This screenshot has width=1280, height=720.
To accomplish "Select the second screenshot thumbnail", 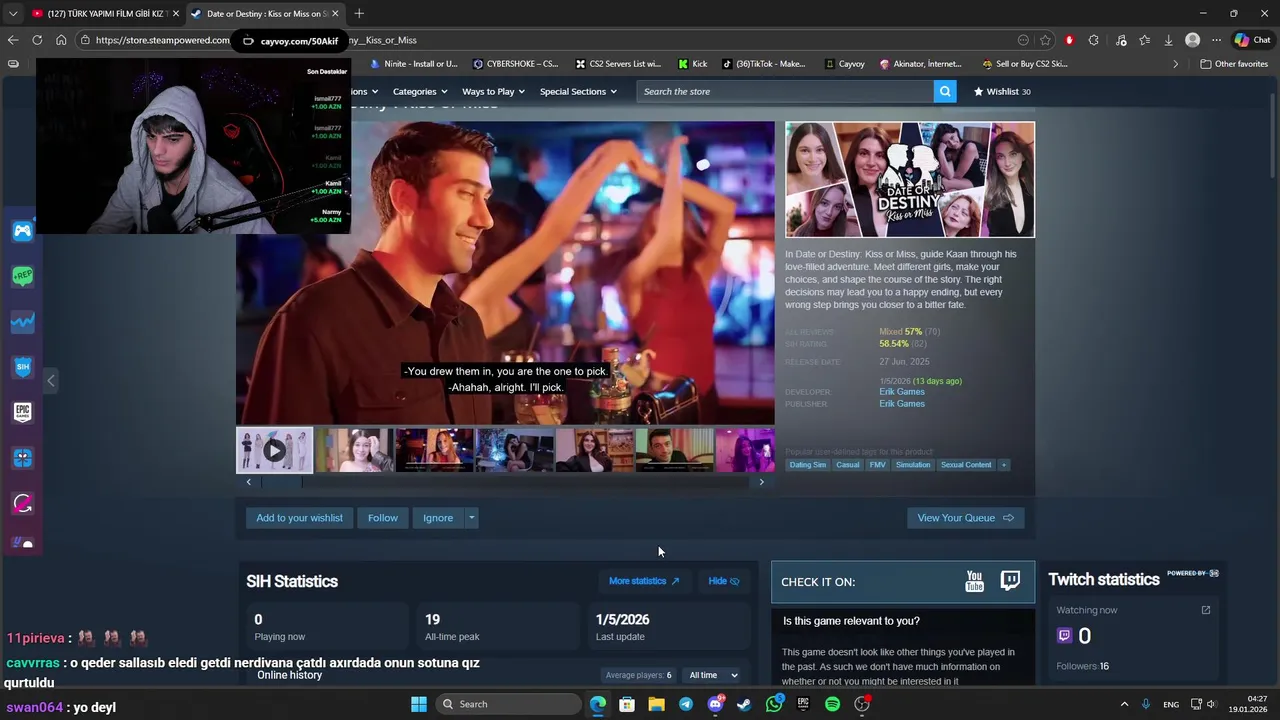I will click(x=354, y=450).
